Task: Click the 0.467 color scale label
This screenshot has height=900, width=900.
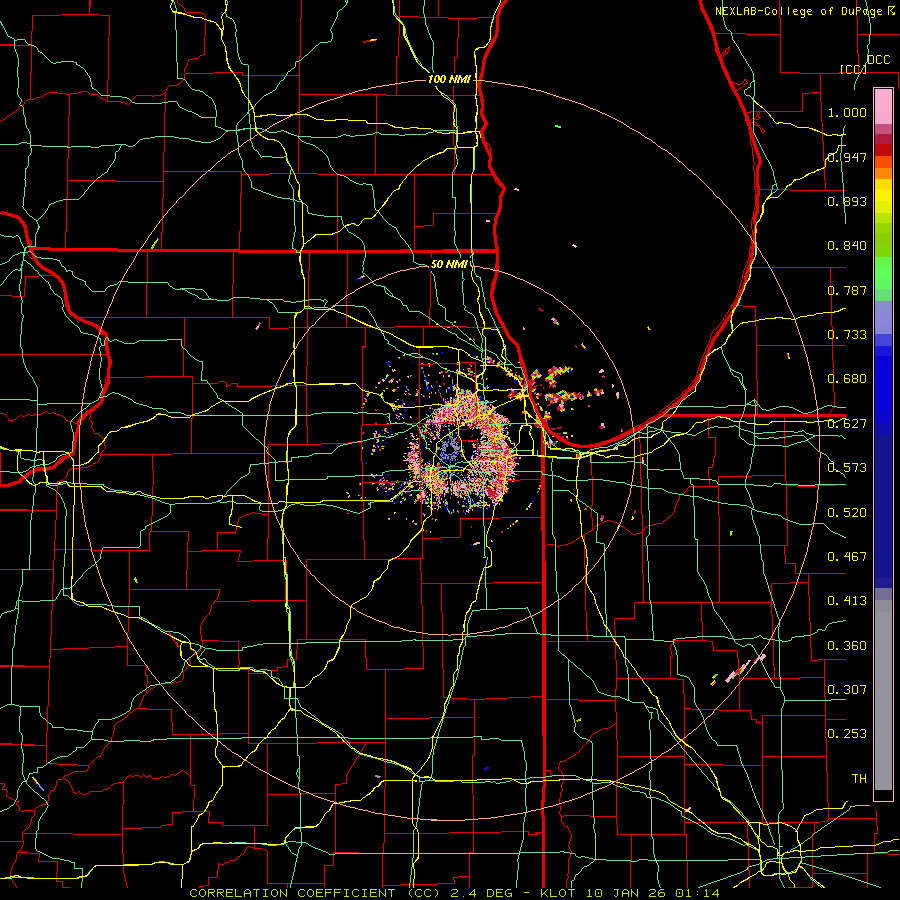Action: (x=847, y=557)
